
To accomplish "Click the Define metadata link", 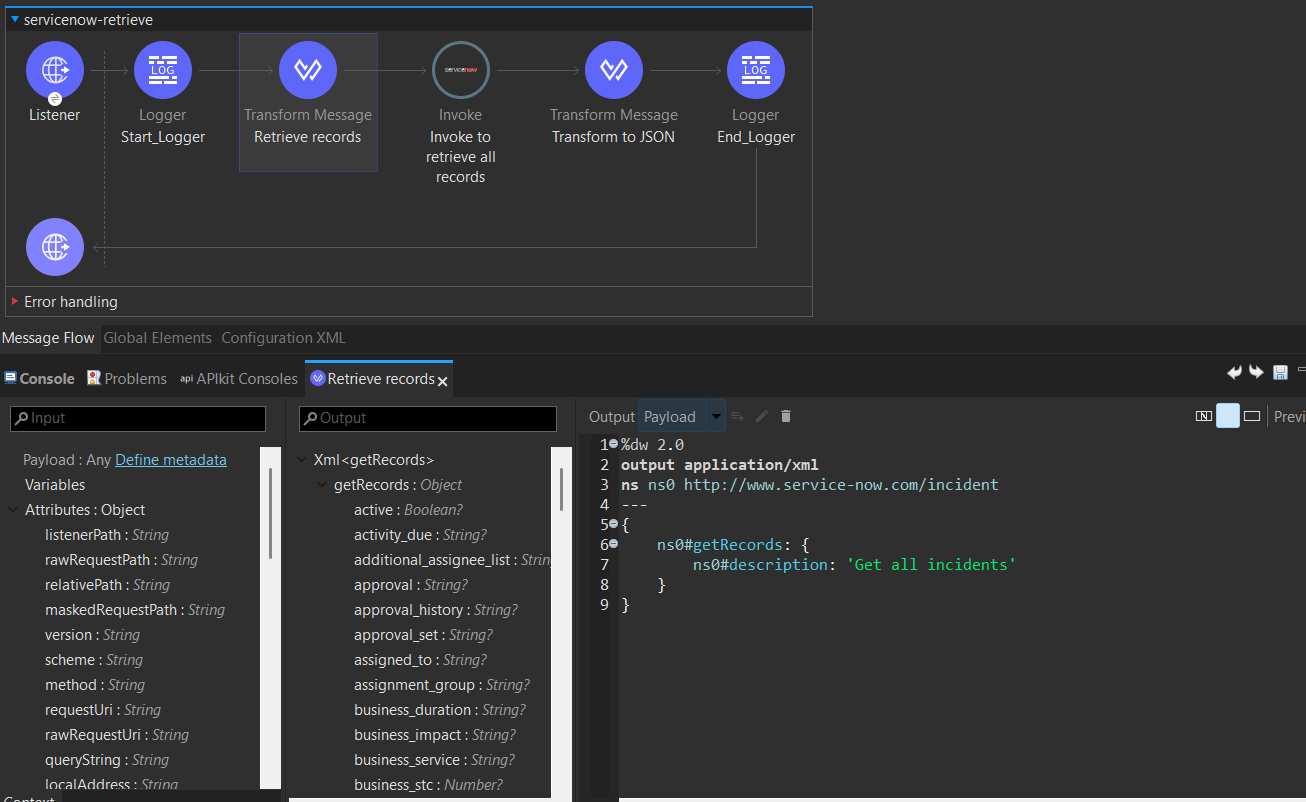I will [x=171, y=460].
